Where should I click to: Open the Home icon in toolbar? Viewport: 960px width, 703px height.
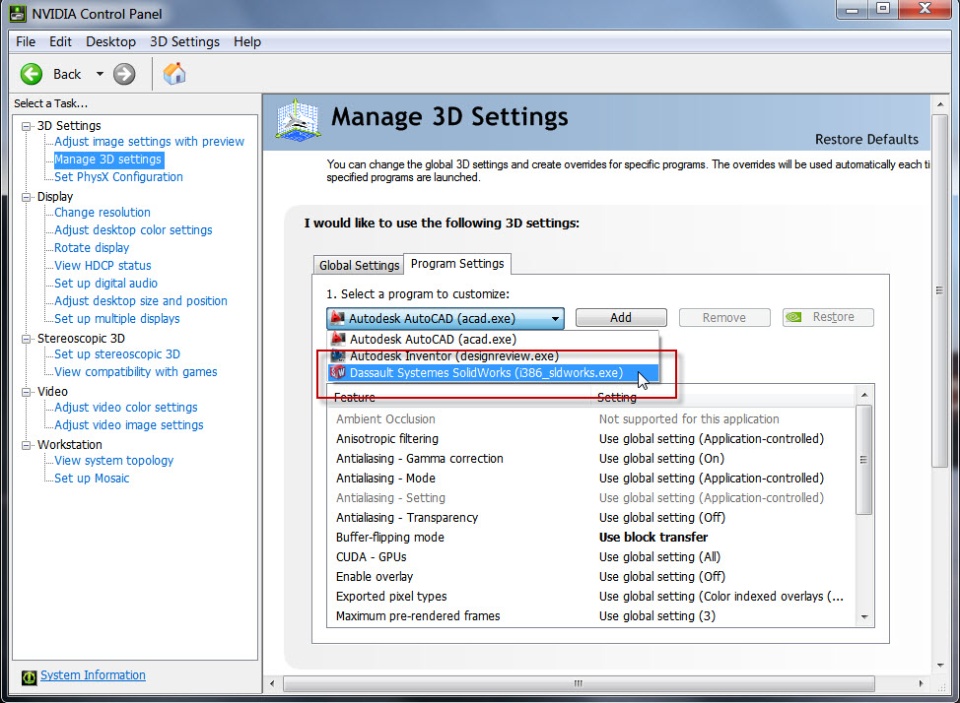point(174,74)
